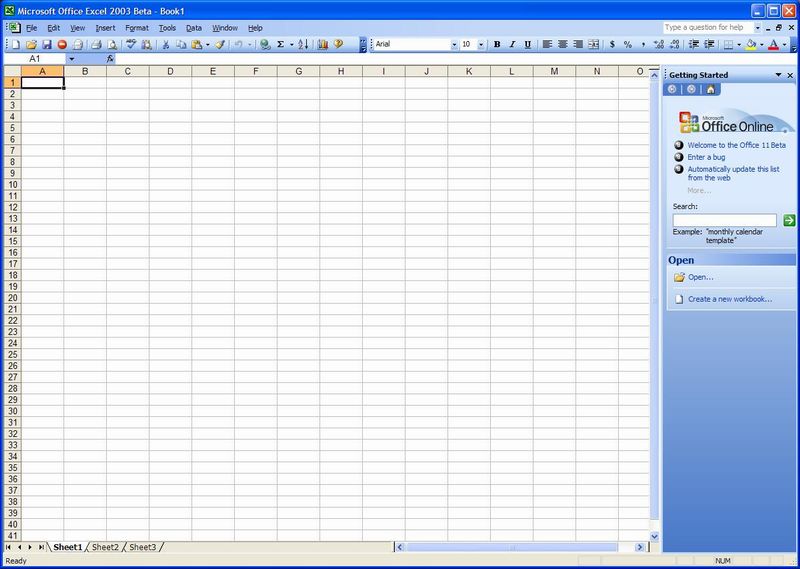The height and width of the screenshot is (569, 800).
Task: Open the Font Color palette dropdown arrow
Action: click(785, 44)
